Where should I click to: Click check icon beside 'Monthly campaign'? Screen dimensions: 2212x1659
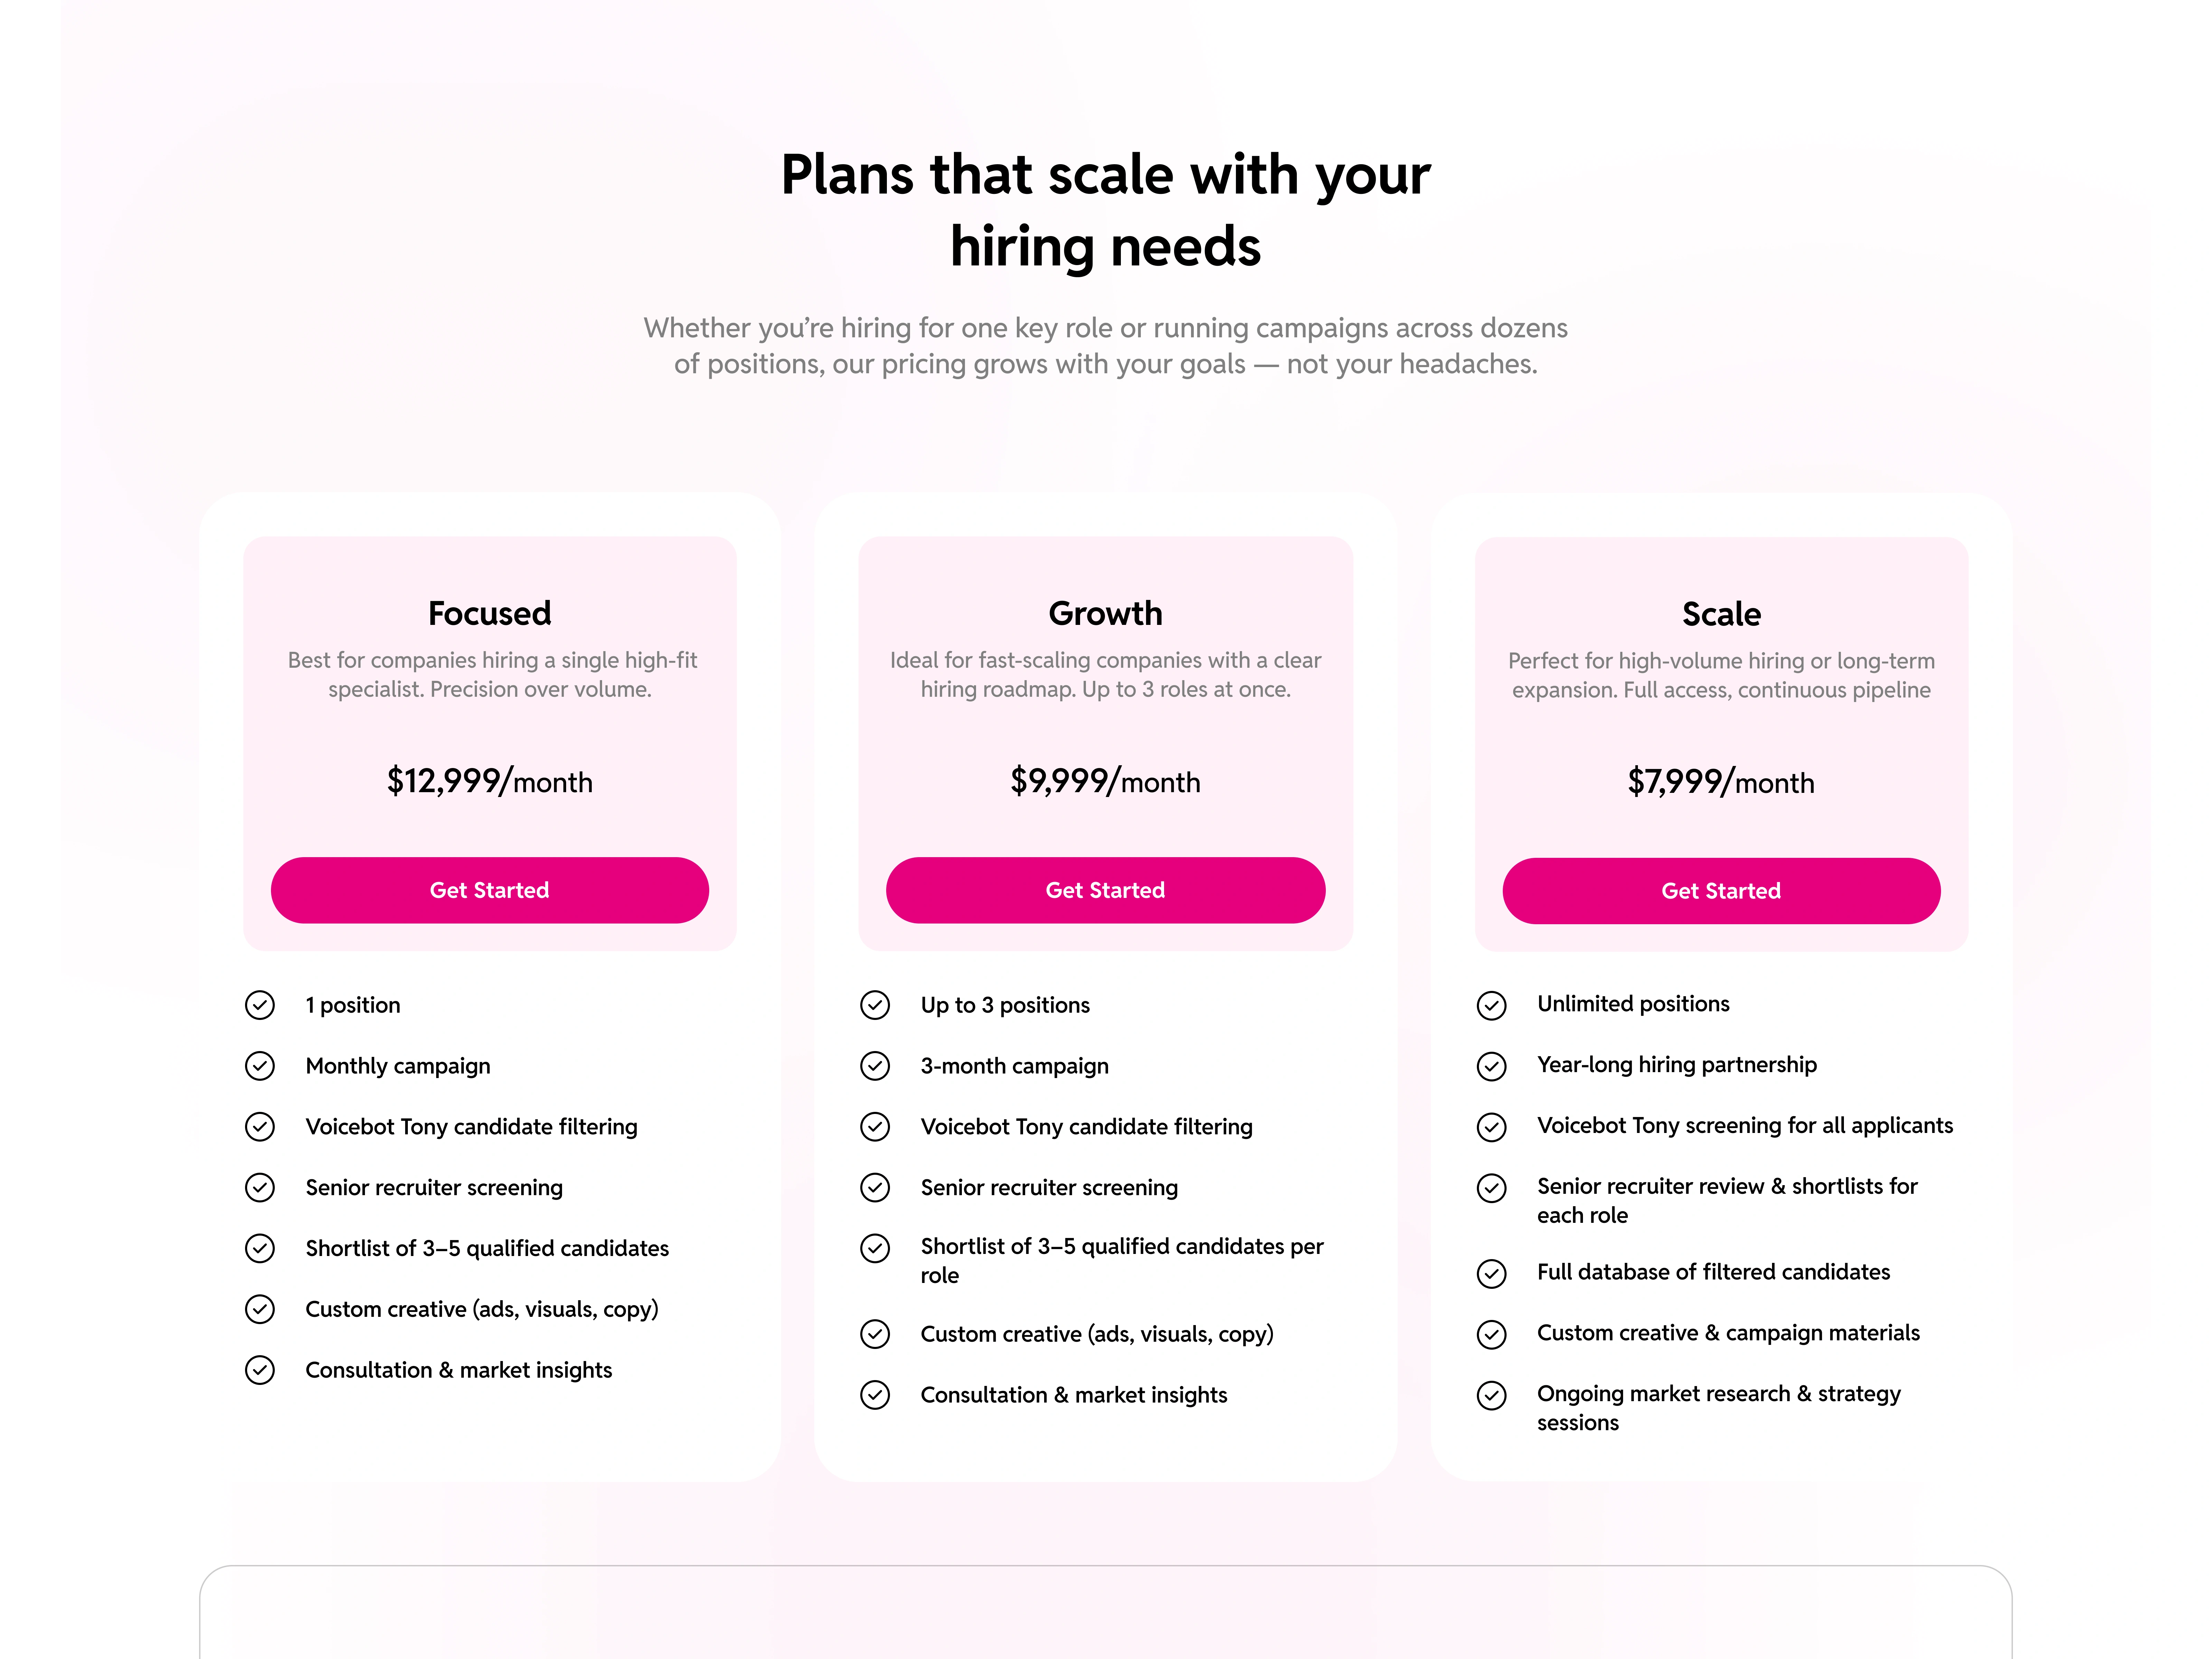(260, 1066)
